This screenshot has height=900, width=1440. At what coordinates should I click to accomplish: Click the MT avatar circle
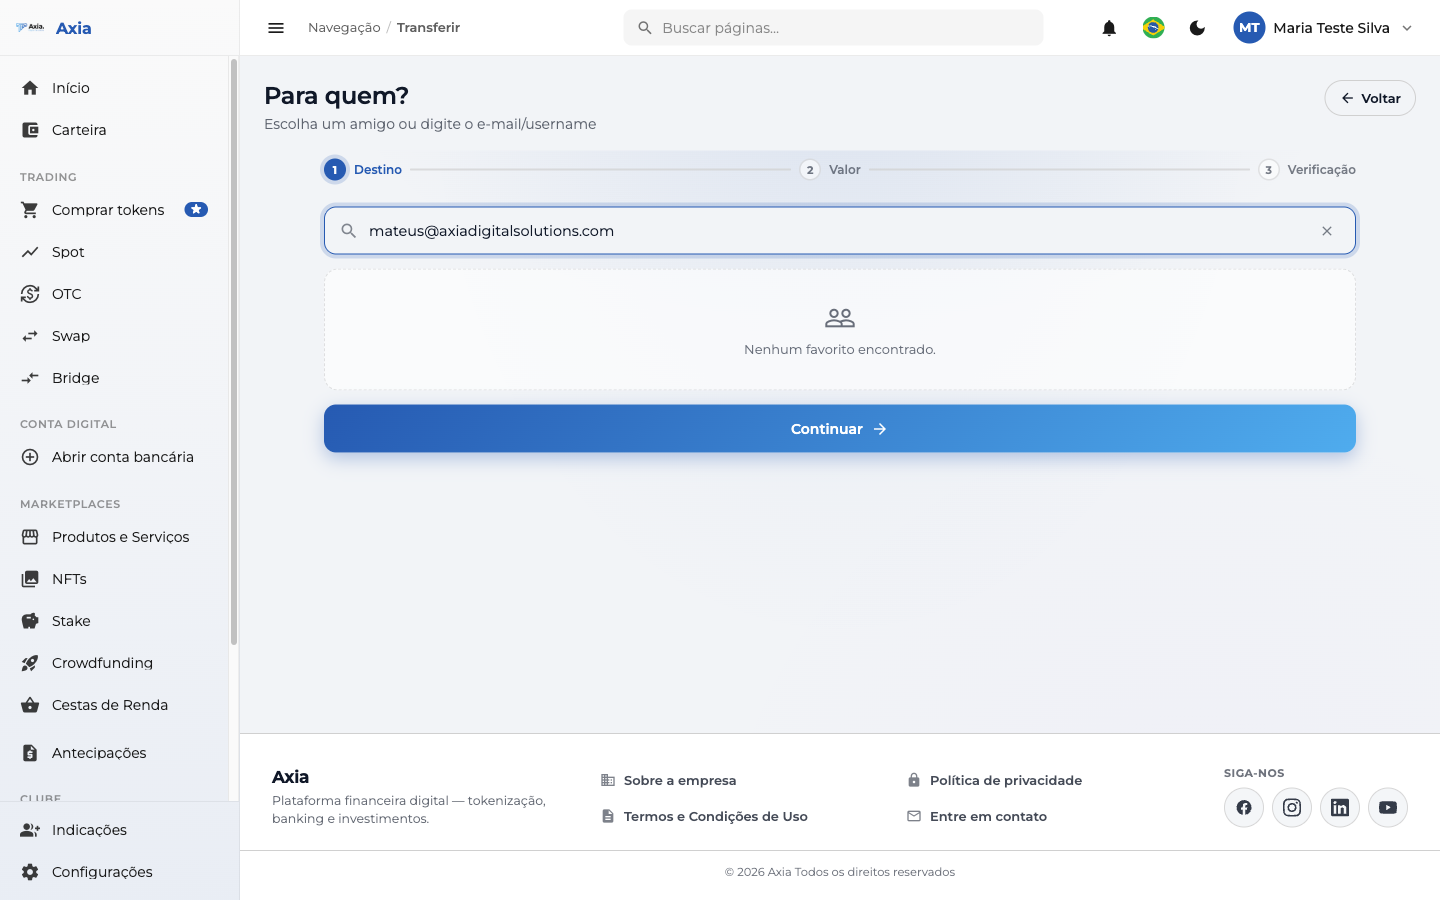[x=1249, y=28]
